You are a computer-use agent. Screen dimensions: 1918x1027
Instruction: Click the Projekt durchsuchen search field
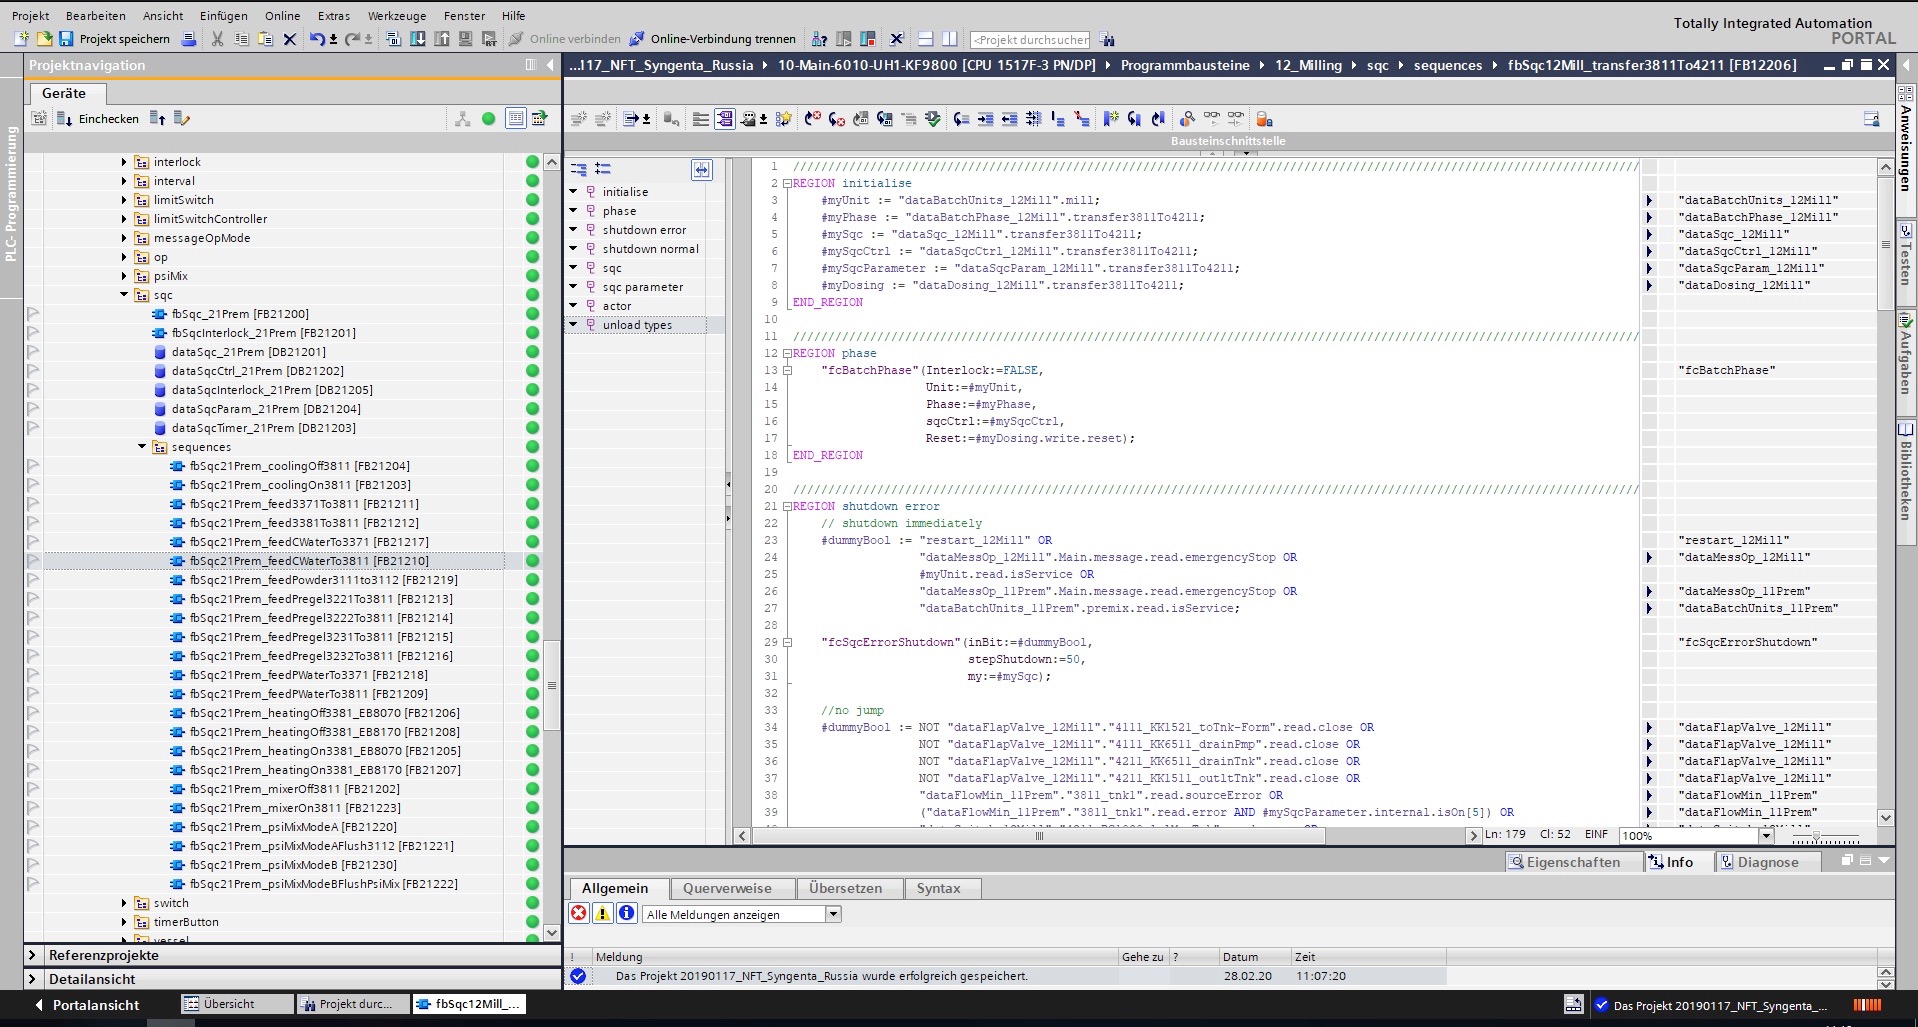[1030, 40]
